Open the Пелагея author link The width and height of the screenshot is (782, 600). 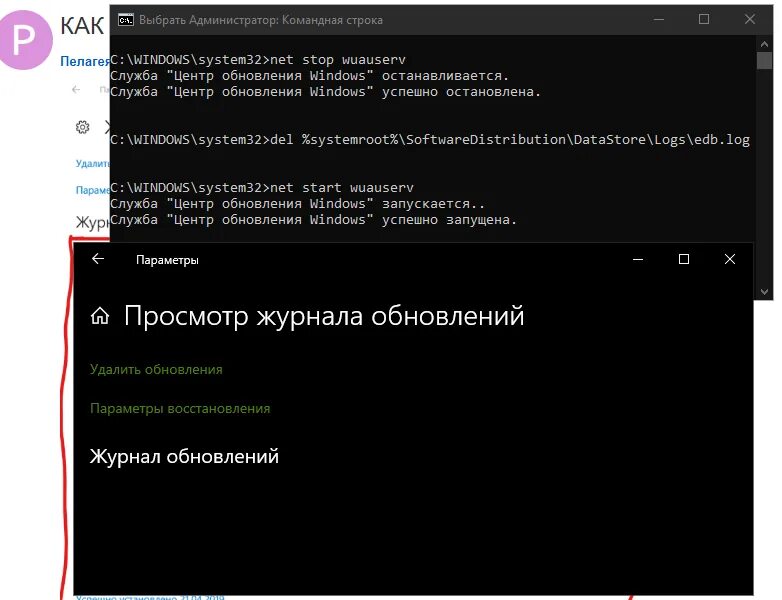(85, 61)
